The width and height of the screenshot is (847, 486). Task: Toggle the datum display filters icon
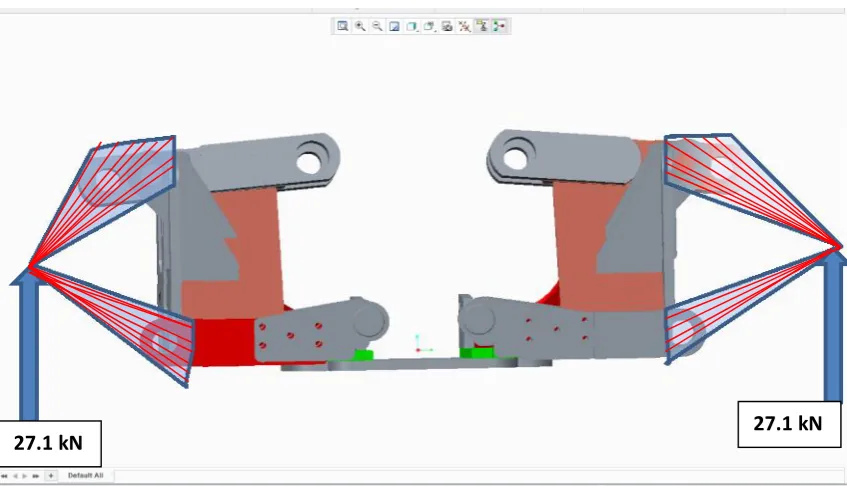tap(464, 26)
